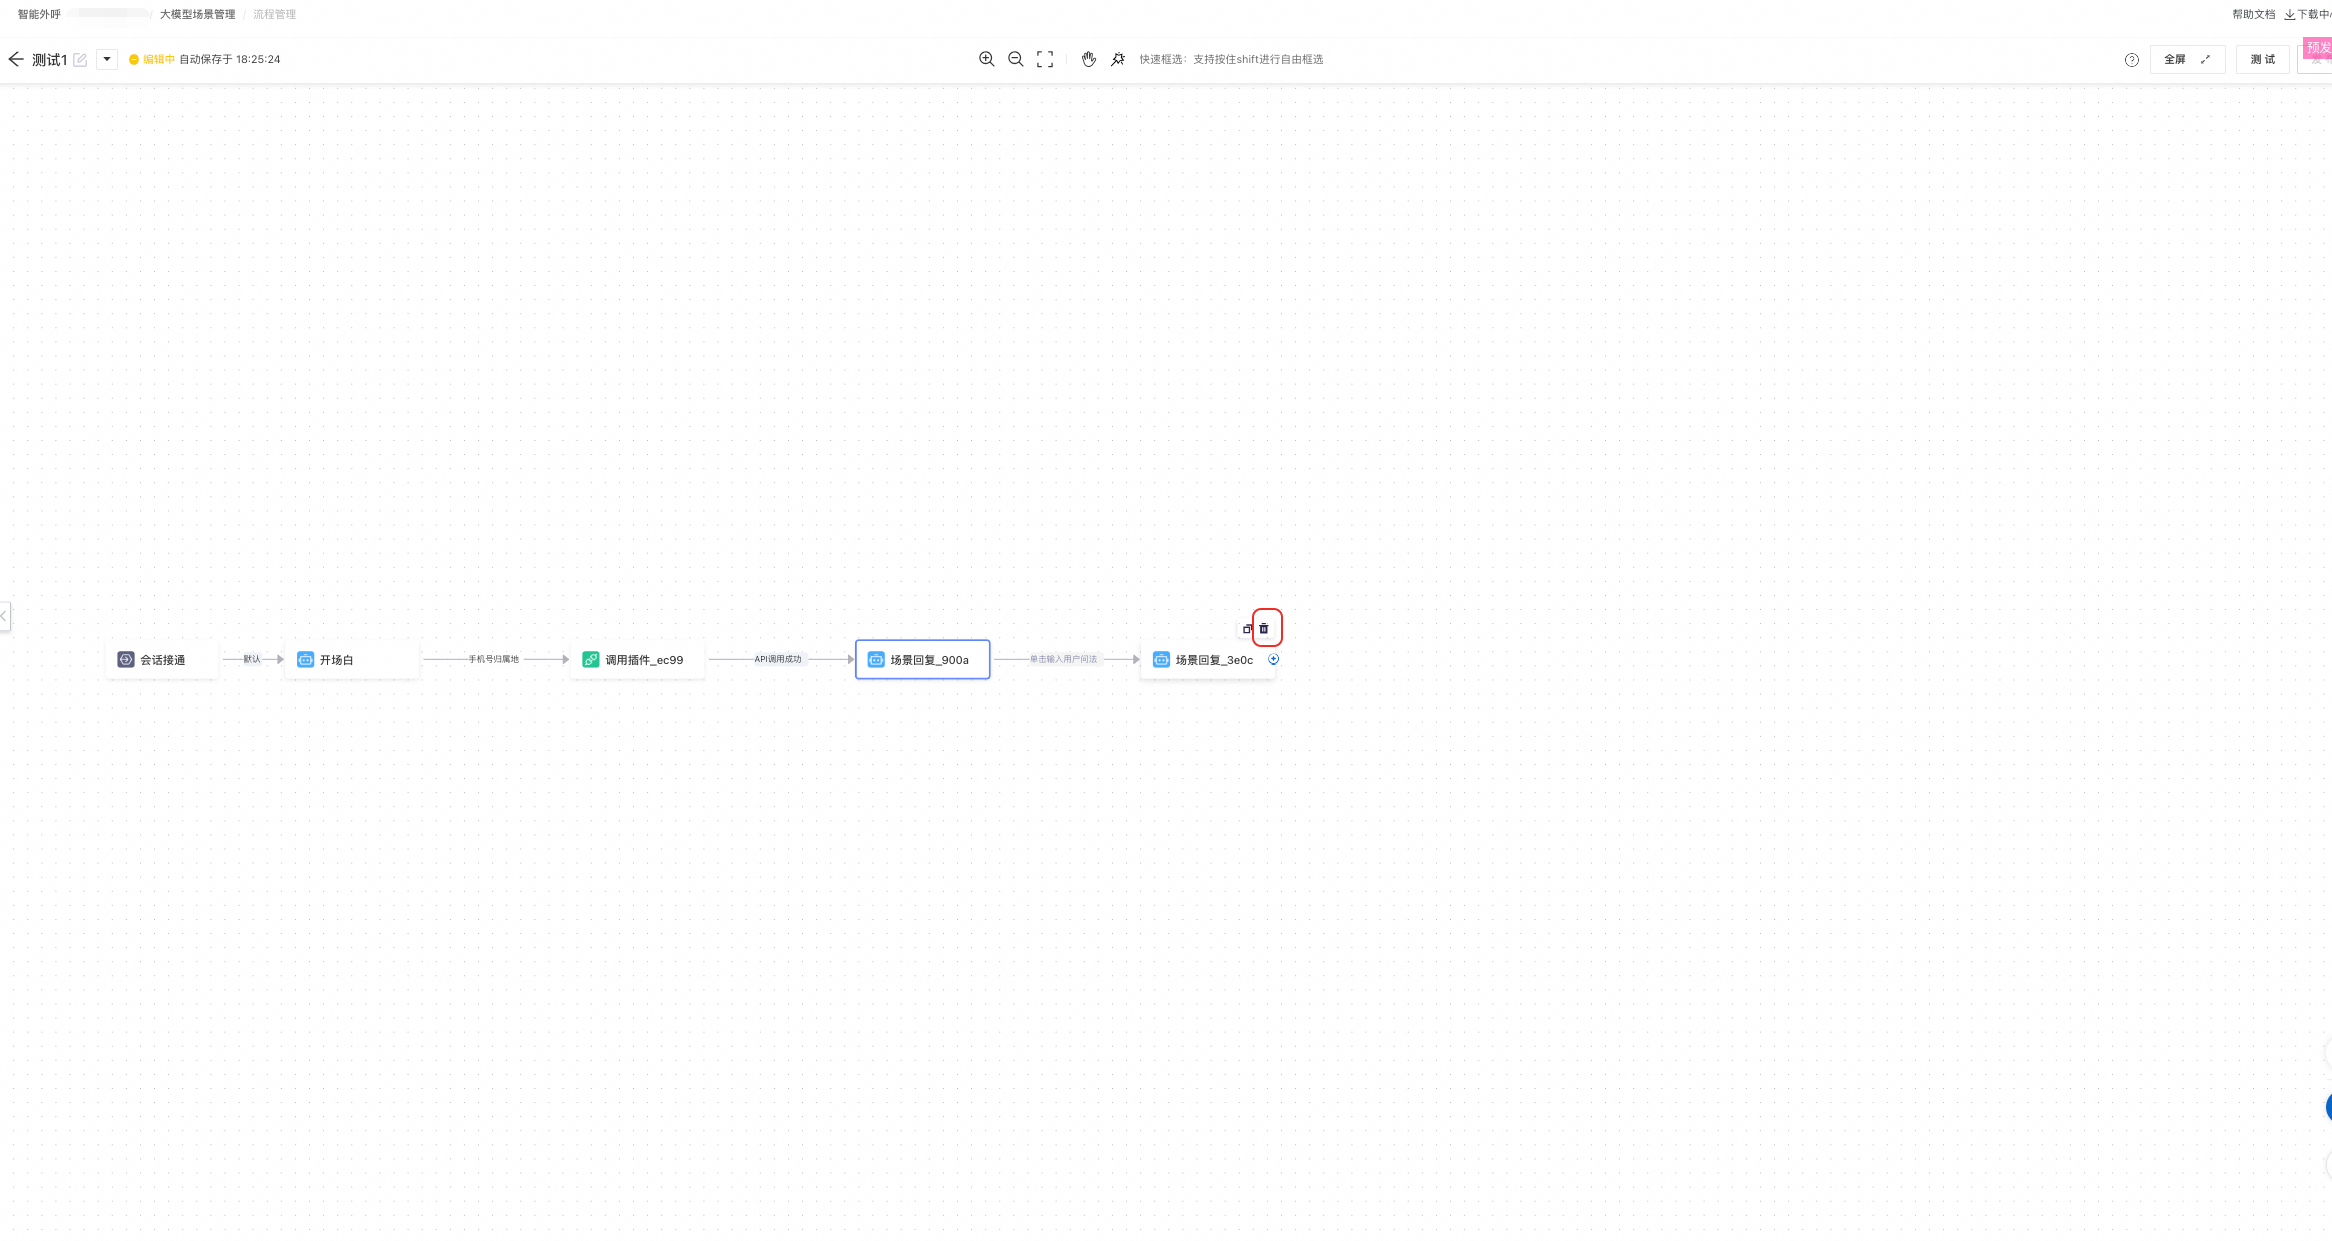Open the 帮助文档 link
Viewport: 2332px width, 1241px height.
click(2254, 14)
